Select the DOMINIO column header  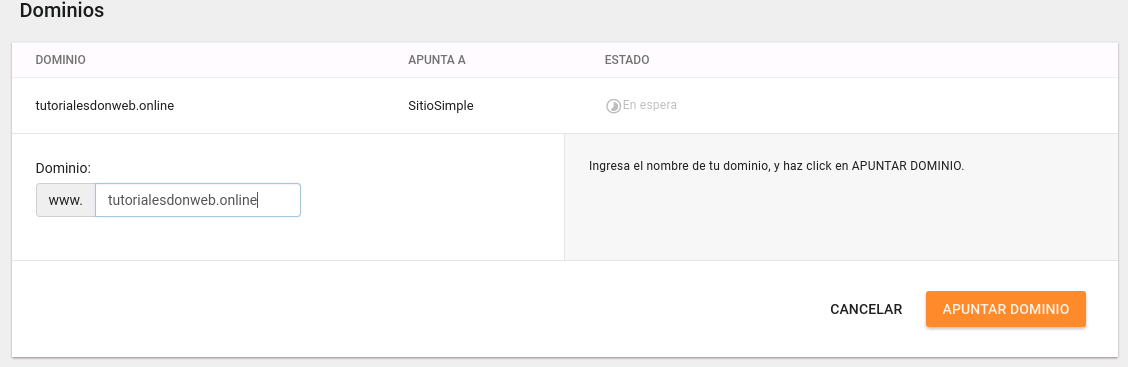tap(60, 60)
